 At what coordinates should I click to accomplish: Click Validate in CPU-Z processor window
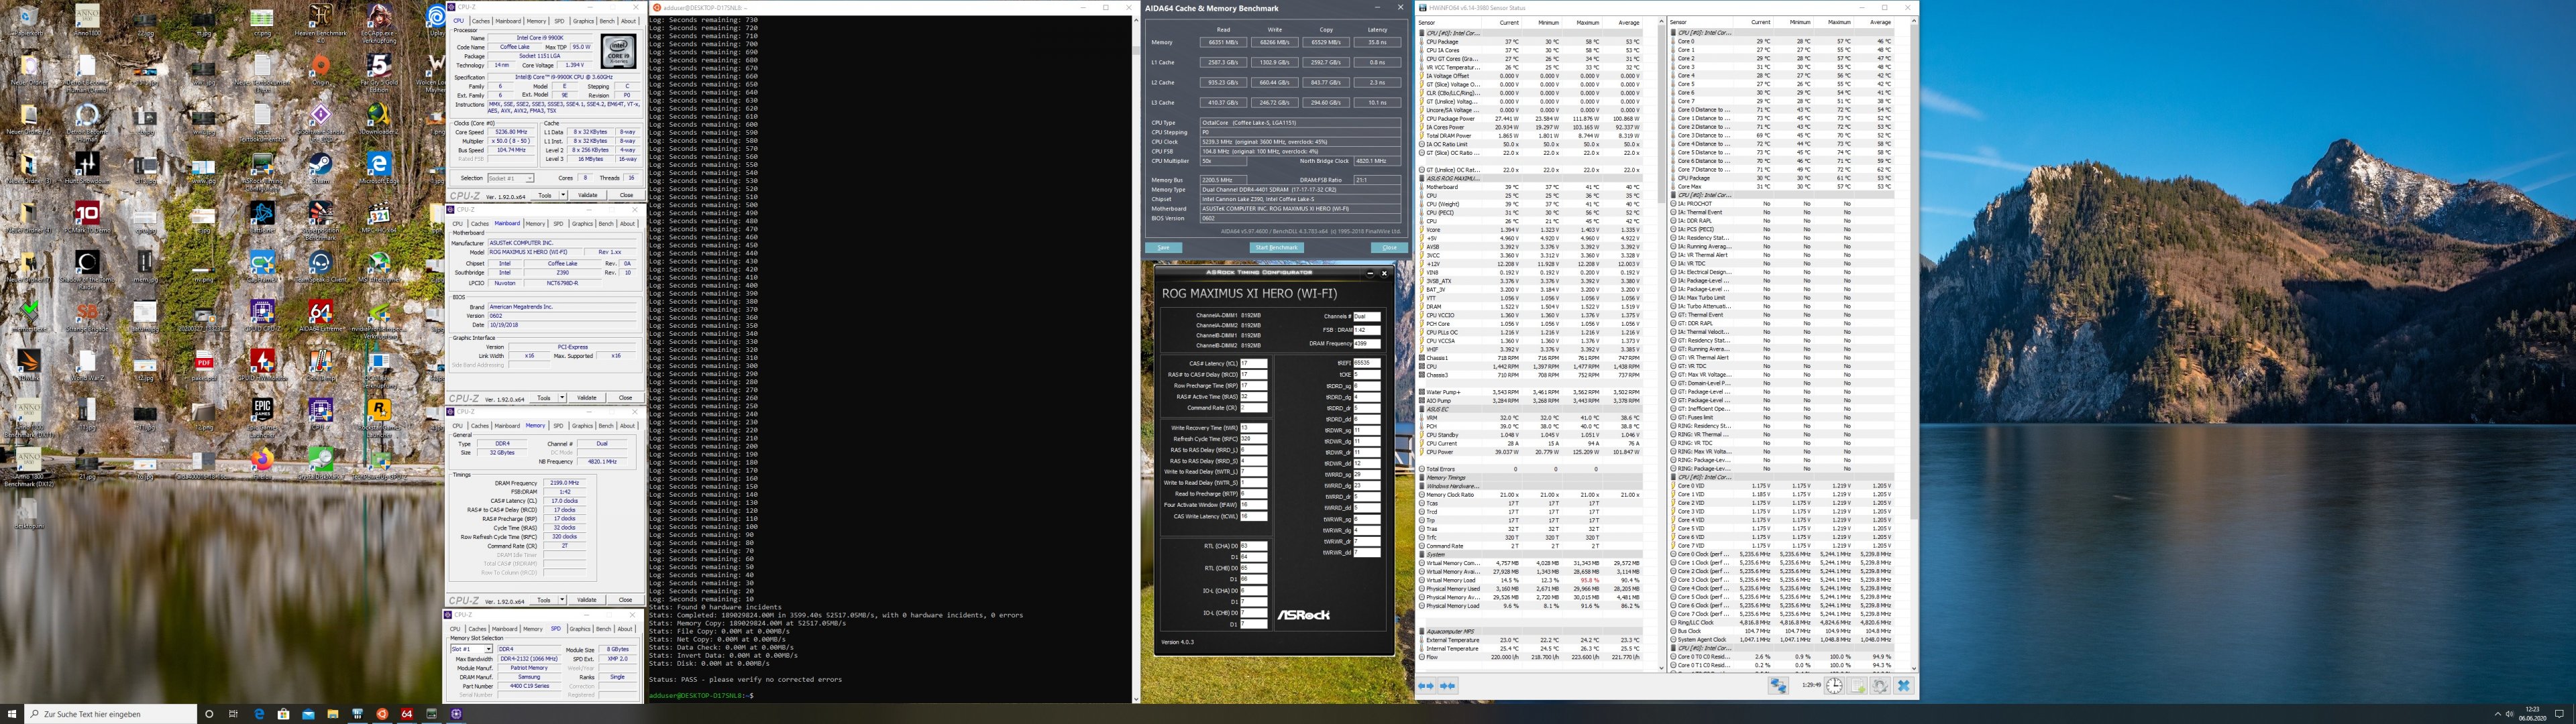[588, 196]
